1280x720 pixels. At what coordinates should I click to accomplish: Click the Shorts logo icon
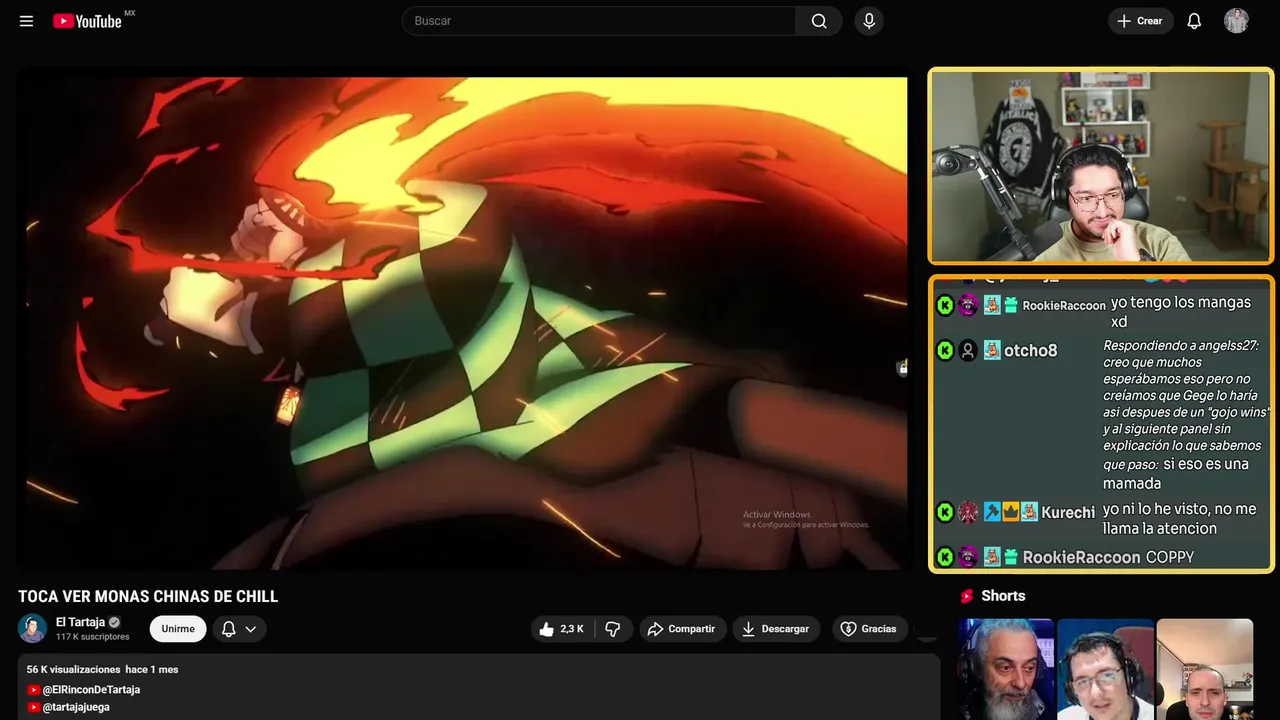967,596
